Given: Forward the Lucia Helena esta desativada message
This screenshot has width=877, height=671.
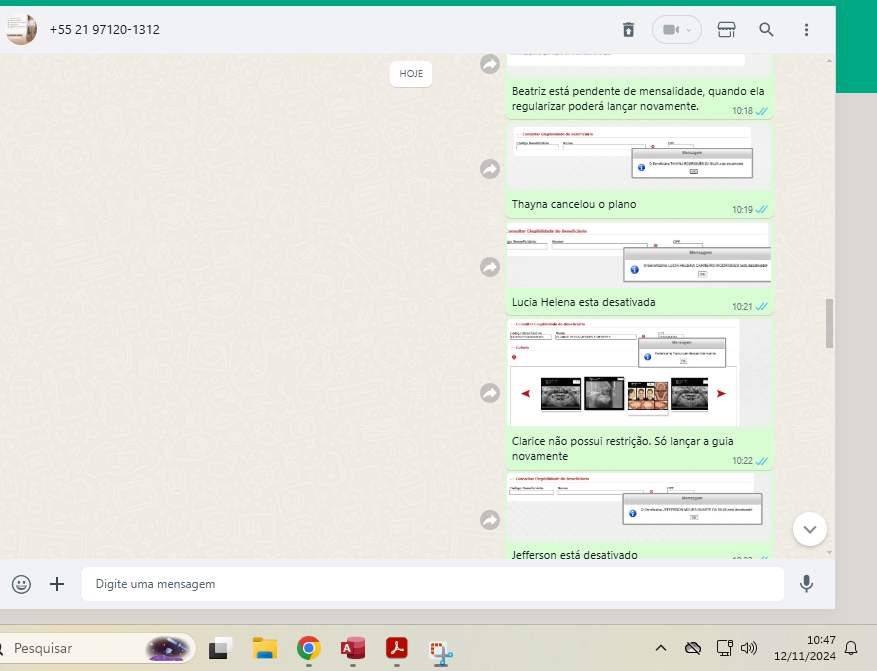Looking at the screenshot, I should 490,267.
